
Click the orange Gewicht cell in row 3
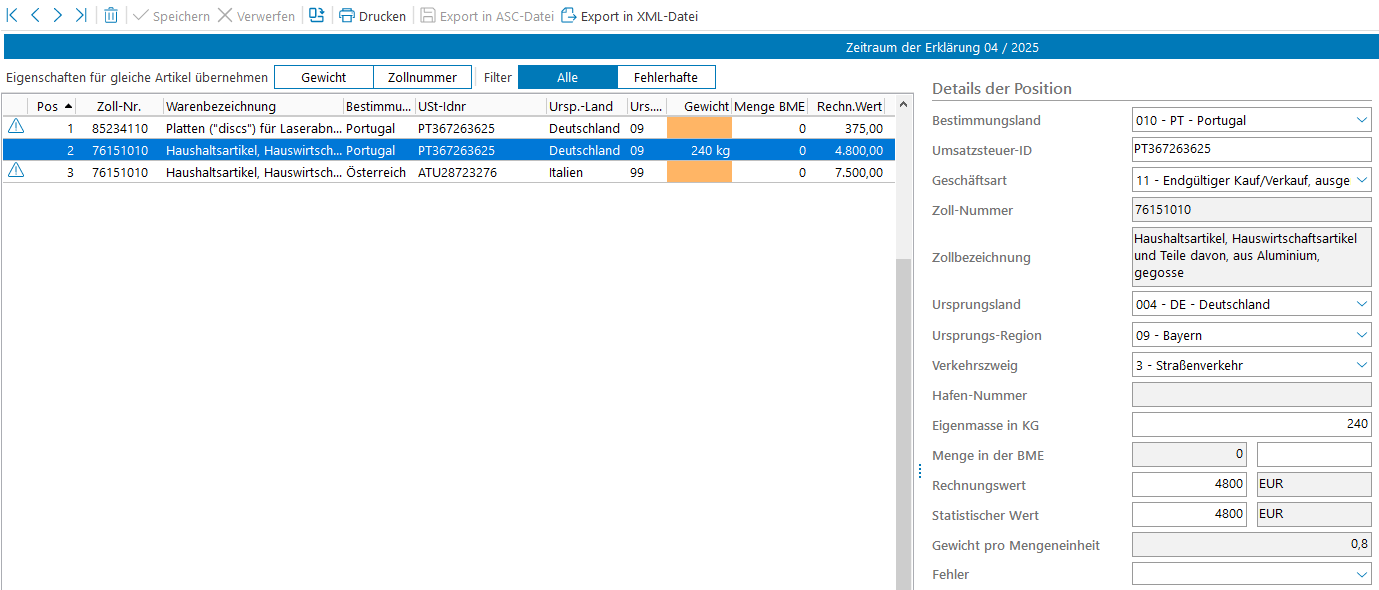coord(699,172)
